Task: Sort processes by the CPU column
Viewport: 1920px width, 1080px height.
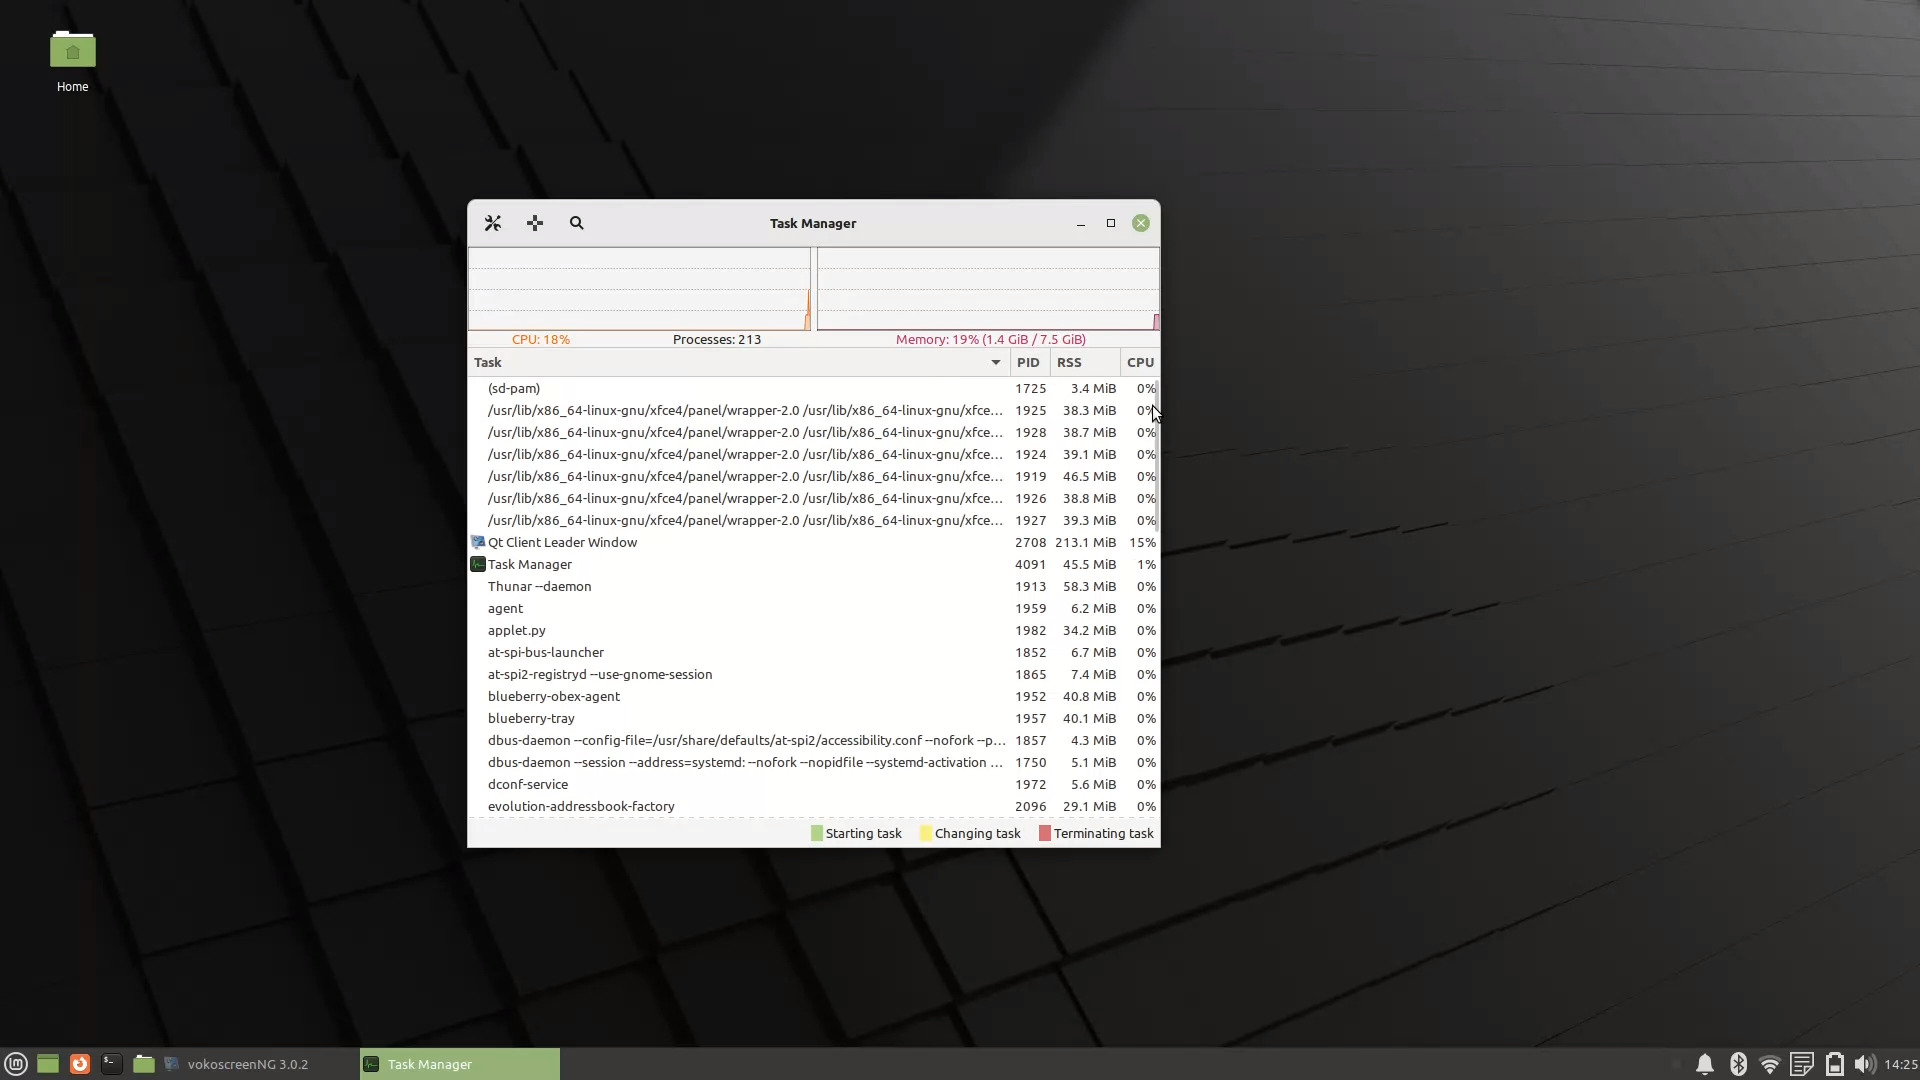Action: point(1140,362)
